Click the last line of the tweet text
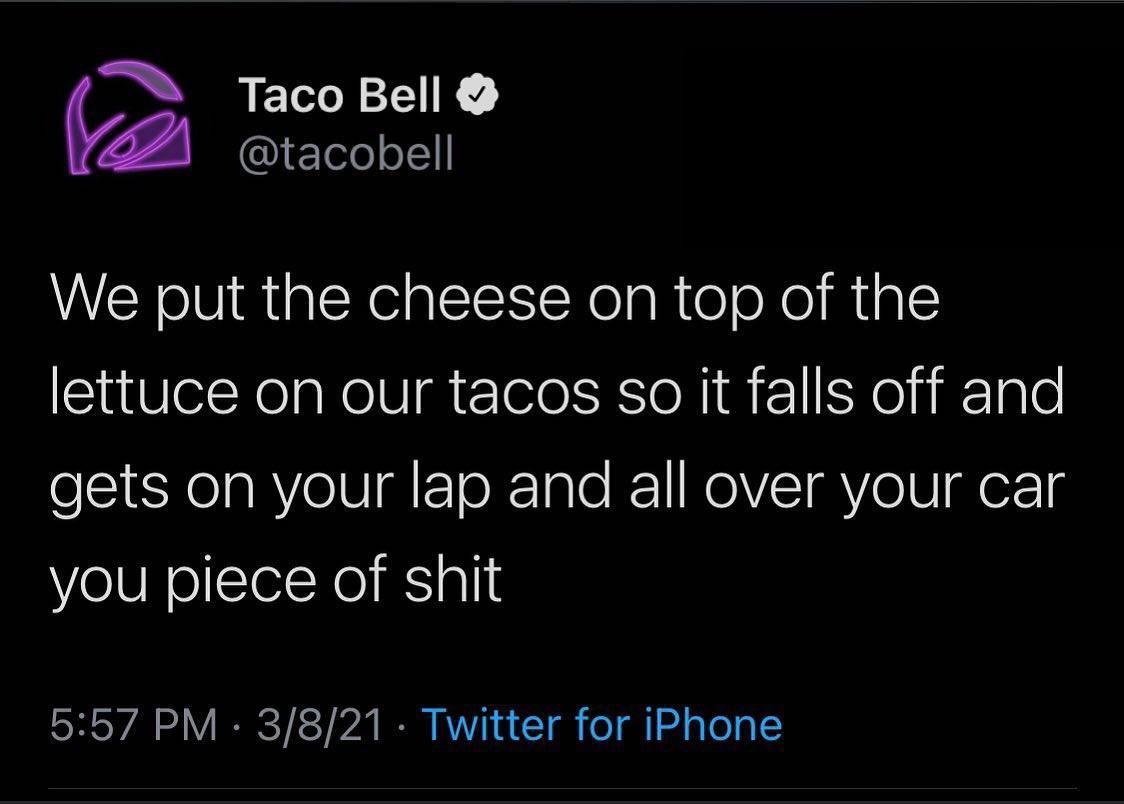This screenshot has height=804, width=1124. (275, 581)
